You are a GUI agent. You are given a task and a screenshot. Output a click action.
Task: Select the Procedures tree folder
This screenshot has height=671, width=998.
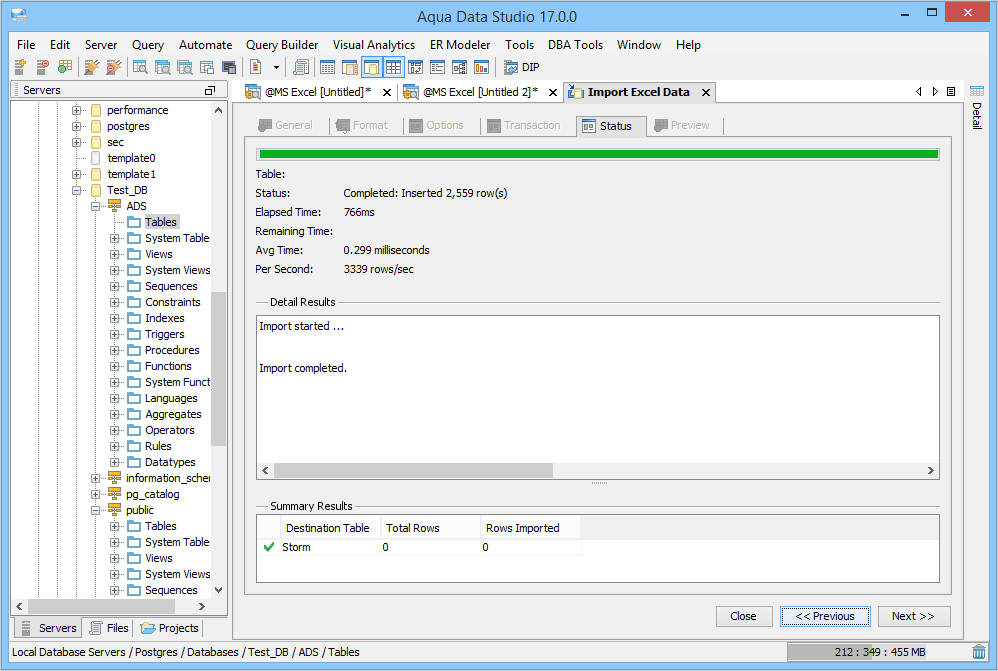coord(172,350)
